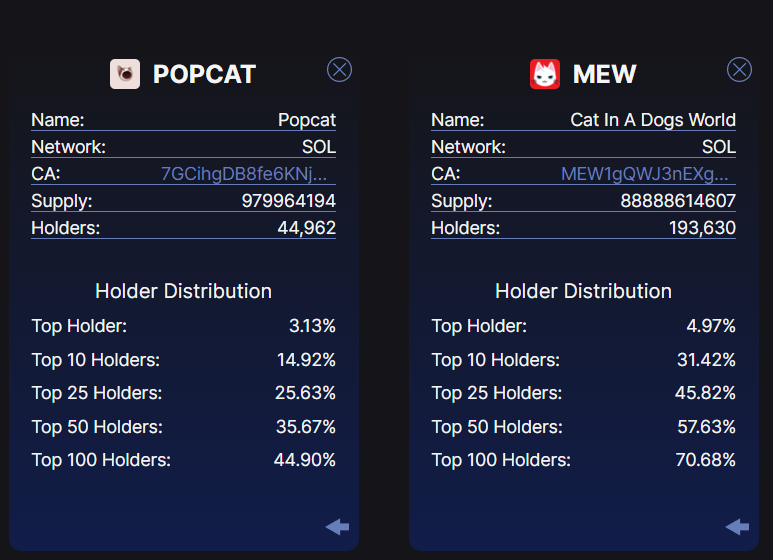Image resolution: width=773 pixels, height=560 pixels.
Task: Click MEW holders count 193,630
Action: pos(702,228)
